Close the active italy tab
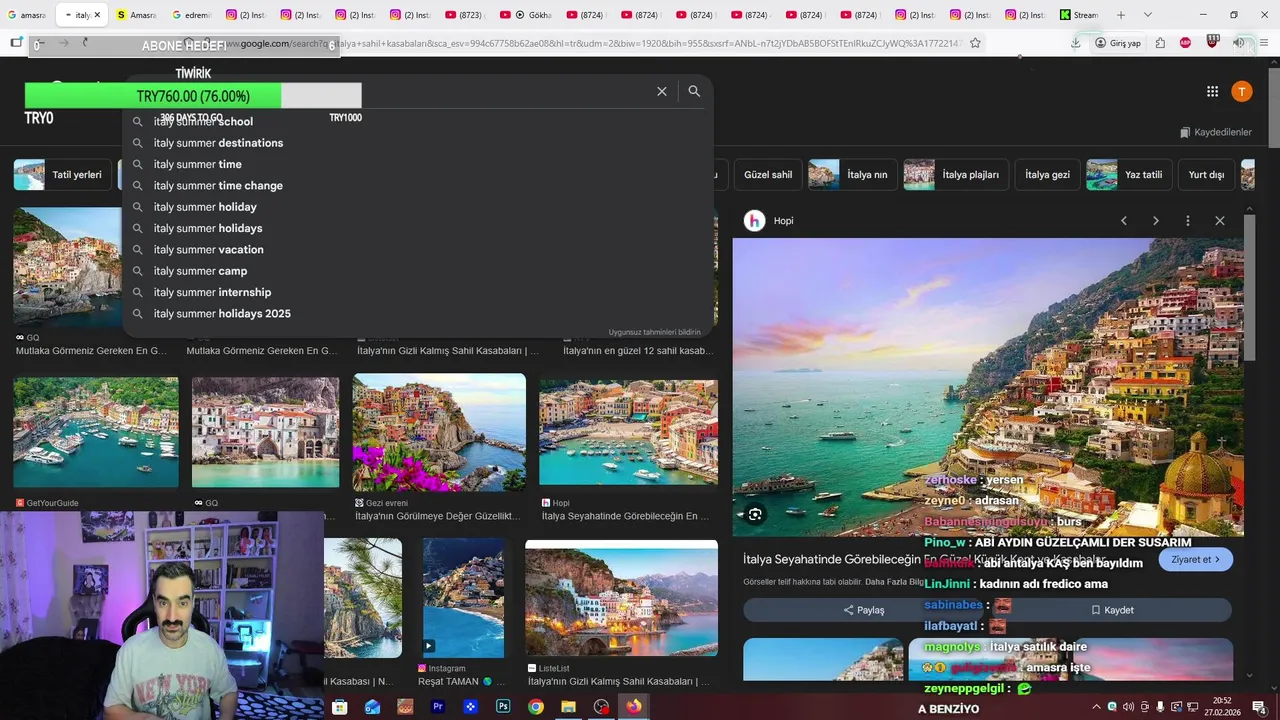Viewport: 1280px width, 720px height. pyautogui.click(x=97, y=15)
